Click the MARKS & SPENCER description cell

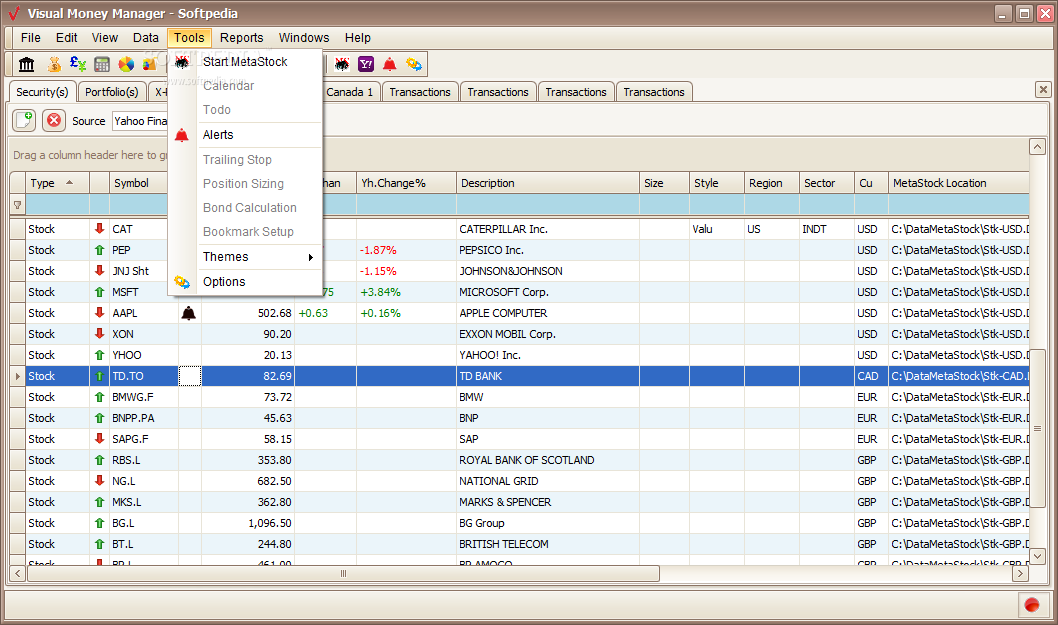[x=547, y=502]
